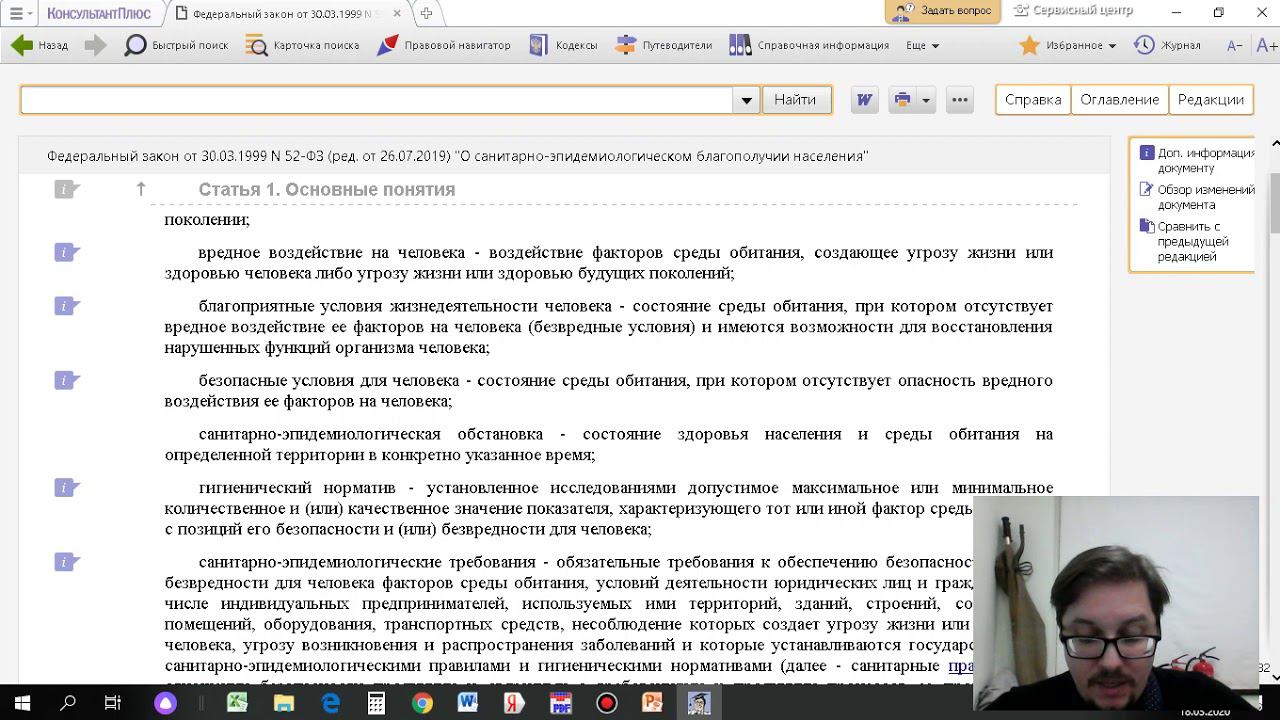This screenshot has height=720, width=1280.
Task: Open the Редакции tab
Action: [1211, 100]
